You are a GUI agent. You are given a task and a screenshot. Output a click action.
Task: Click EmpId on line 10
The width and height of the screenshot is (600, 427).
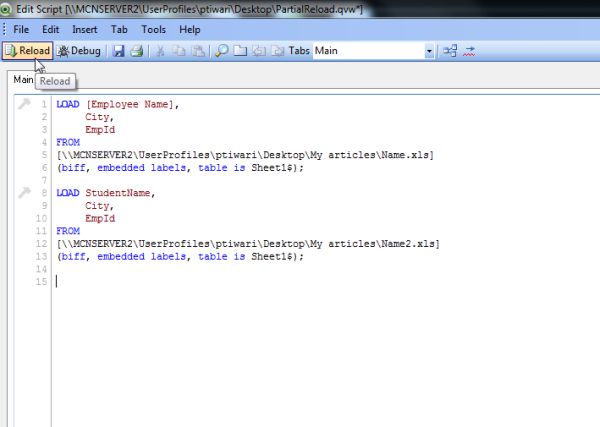click(x=100, y=218)
